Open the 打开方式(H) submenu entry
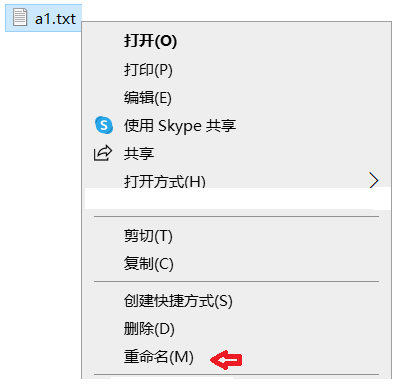The height and width of the screenshot is (387, 405). [165, 181]
